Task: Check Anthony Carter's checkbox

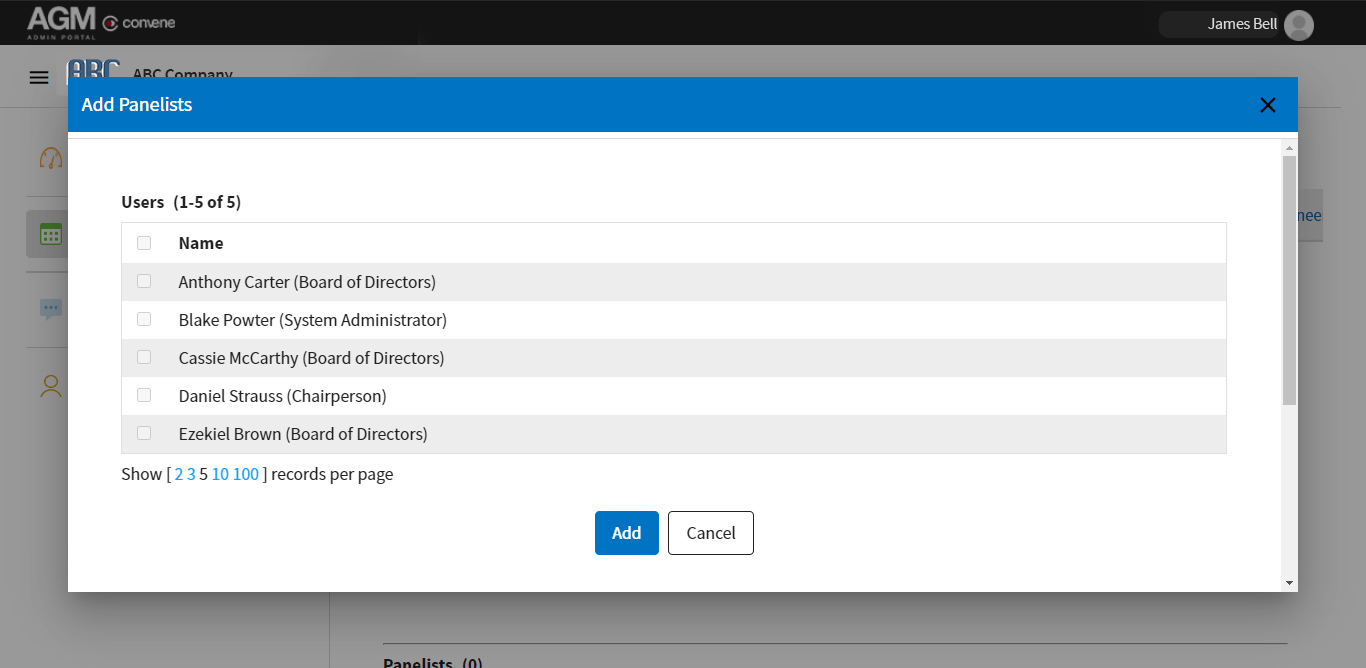Action: point(143,281)
